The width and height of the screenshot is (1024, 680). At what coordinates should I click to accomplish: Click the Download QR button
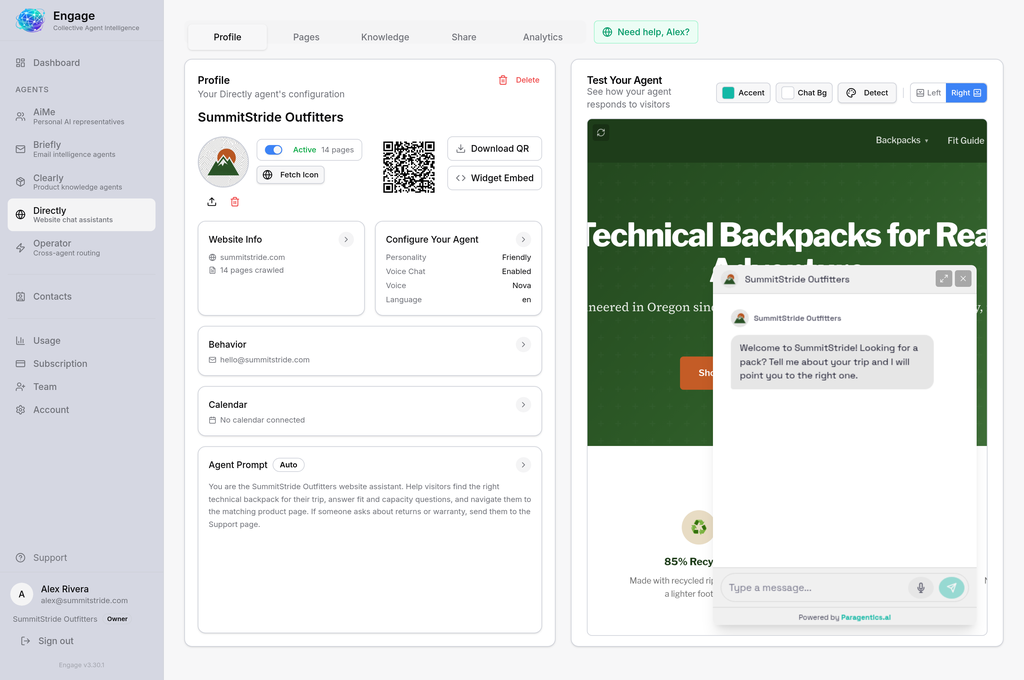[x=494, y=149]
